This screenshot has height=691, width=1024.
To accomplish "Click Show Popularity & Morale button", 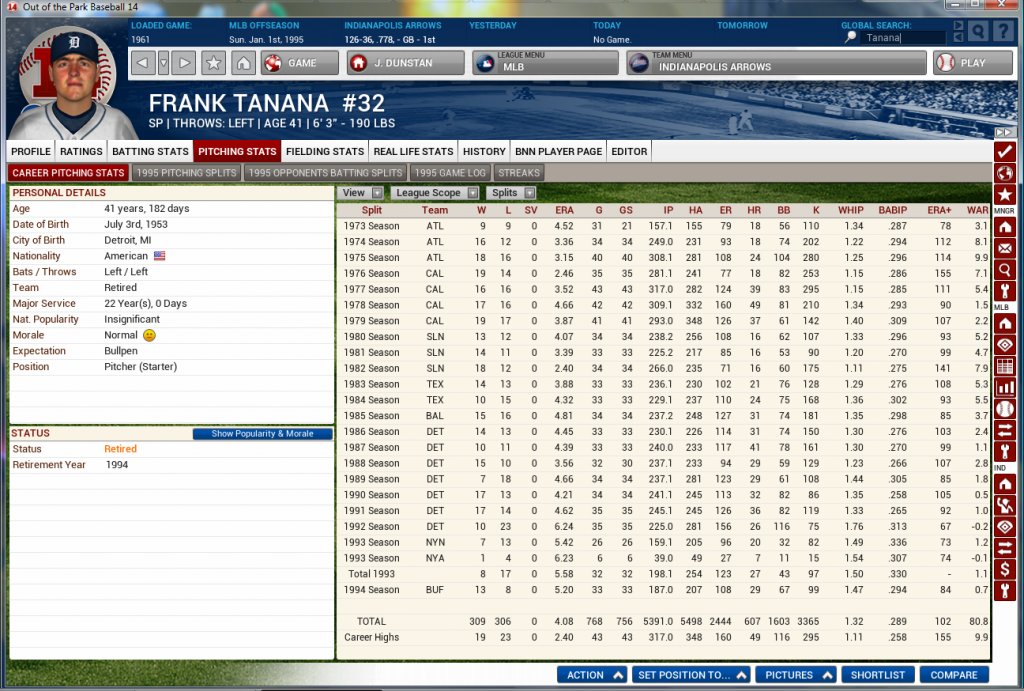I will point(262,434).
